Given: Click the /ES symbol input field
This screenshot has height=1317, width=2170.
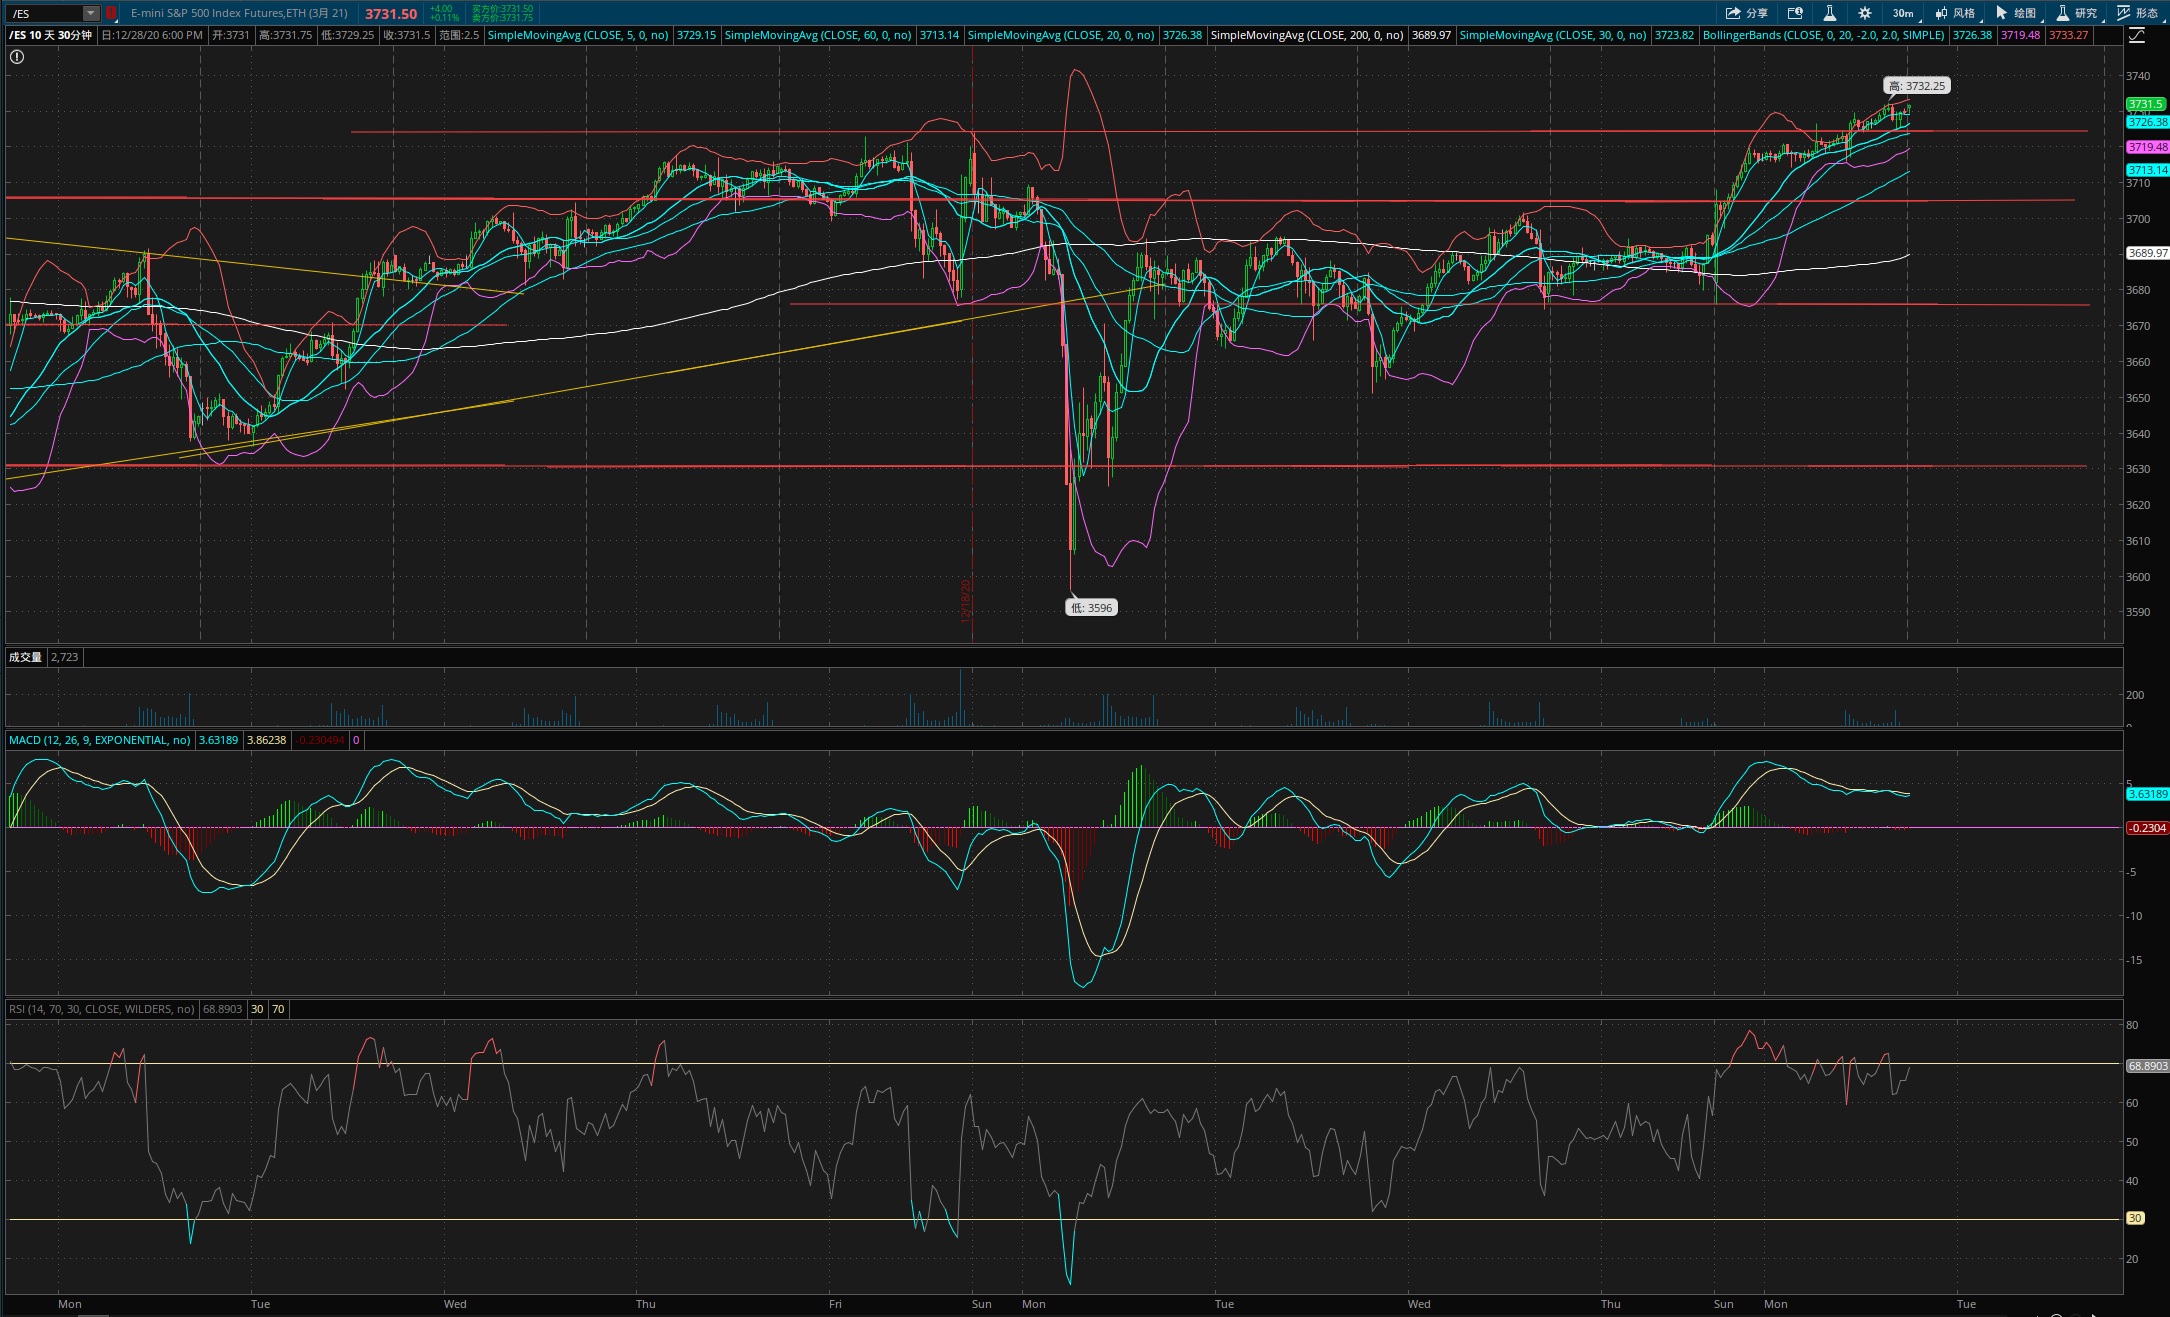Looking at the screenshot, I should [44, 13].
